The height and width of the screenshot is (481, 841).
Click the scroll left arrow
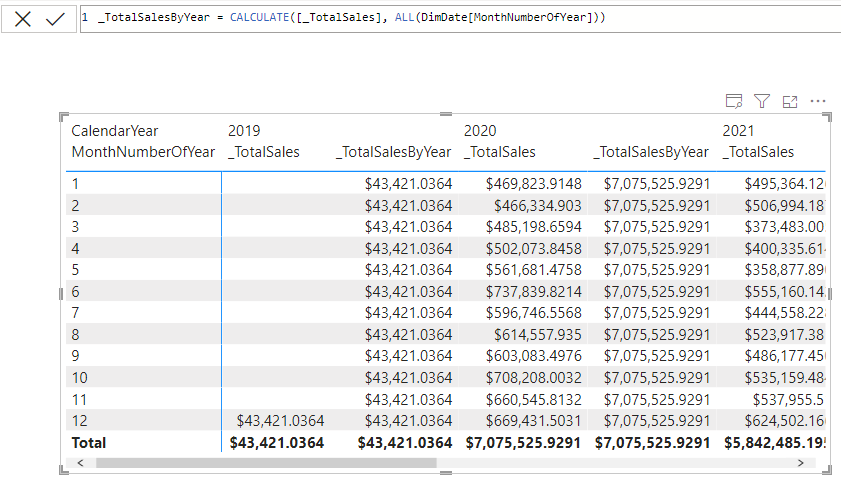[x=80, y=463]
